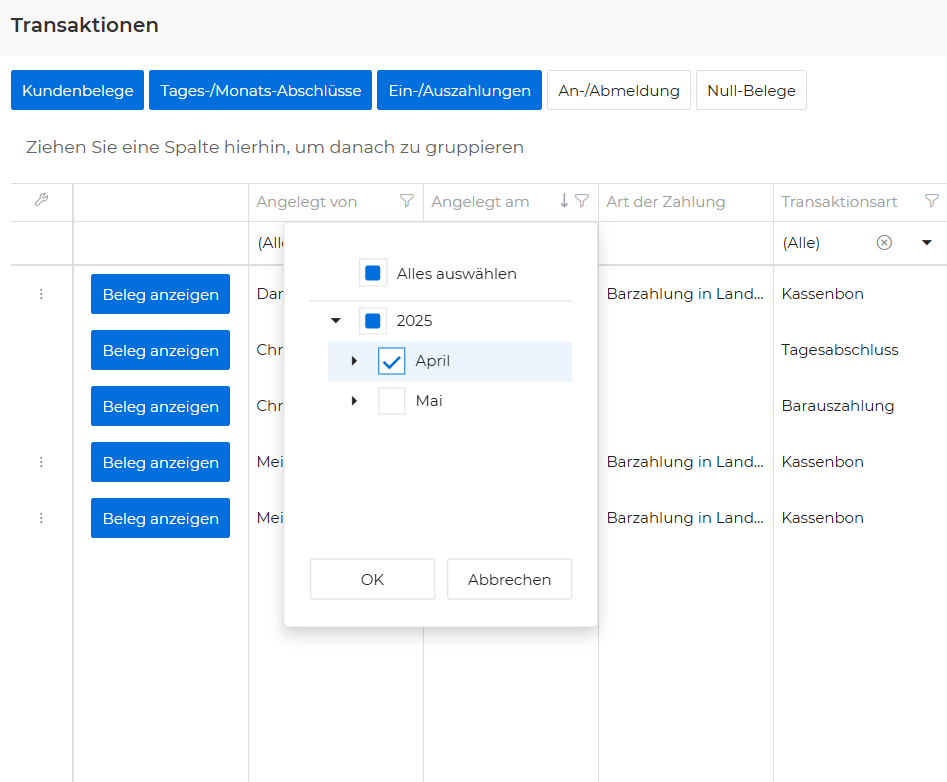Screen dimensions: 947x782
Task: Toggle the Kundenbelege filter tab
Action: click(77, 90)
